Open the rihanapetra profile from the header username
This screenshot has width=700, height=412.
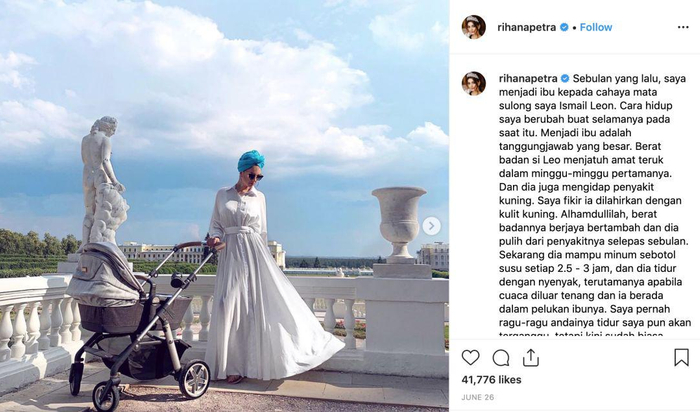tap(527, 27)
